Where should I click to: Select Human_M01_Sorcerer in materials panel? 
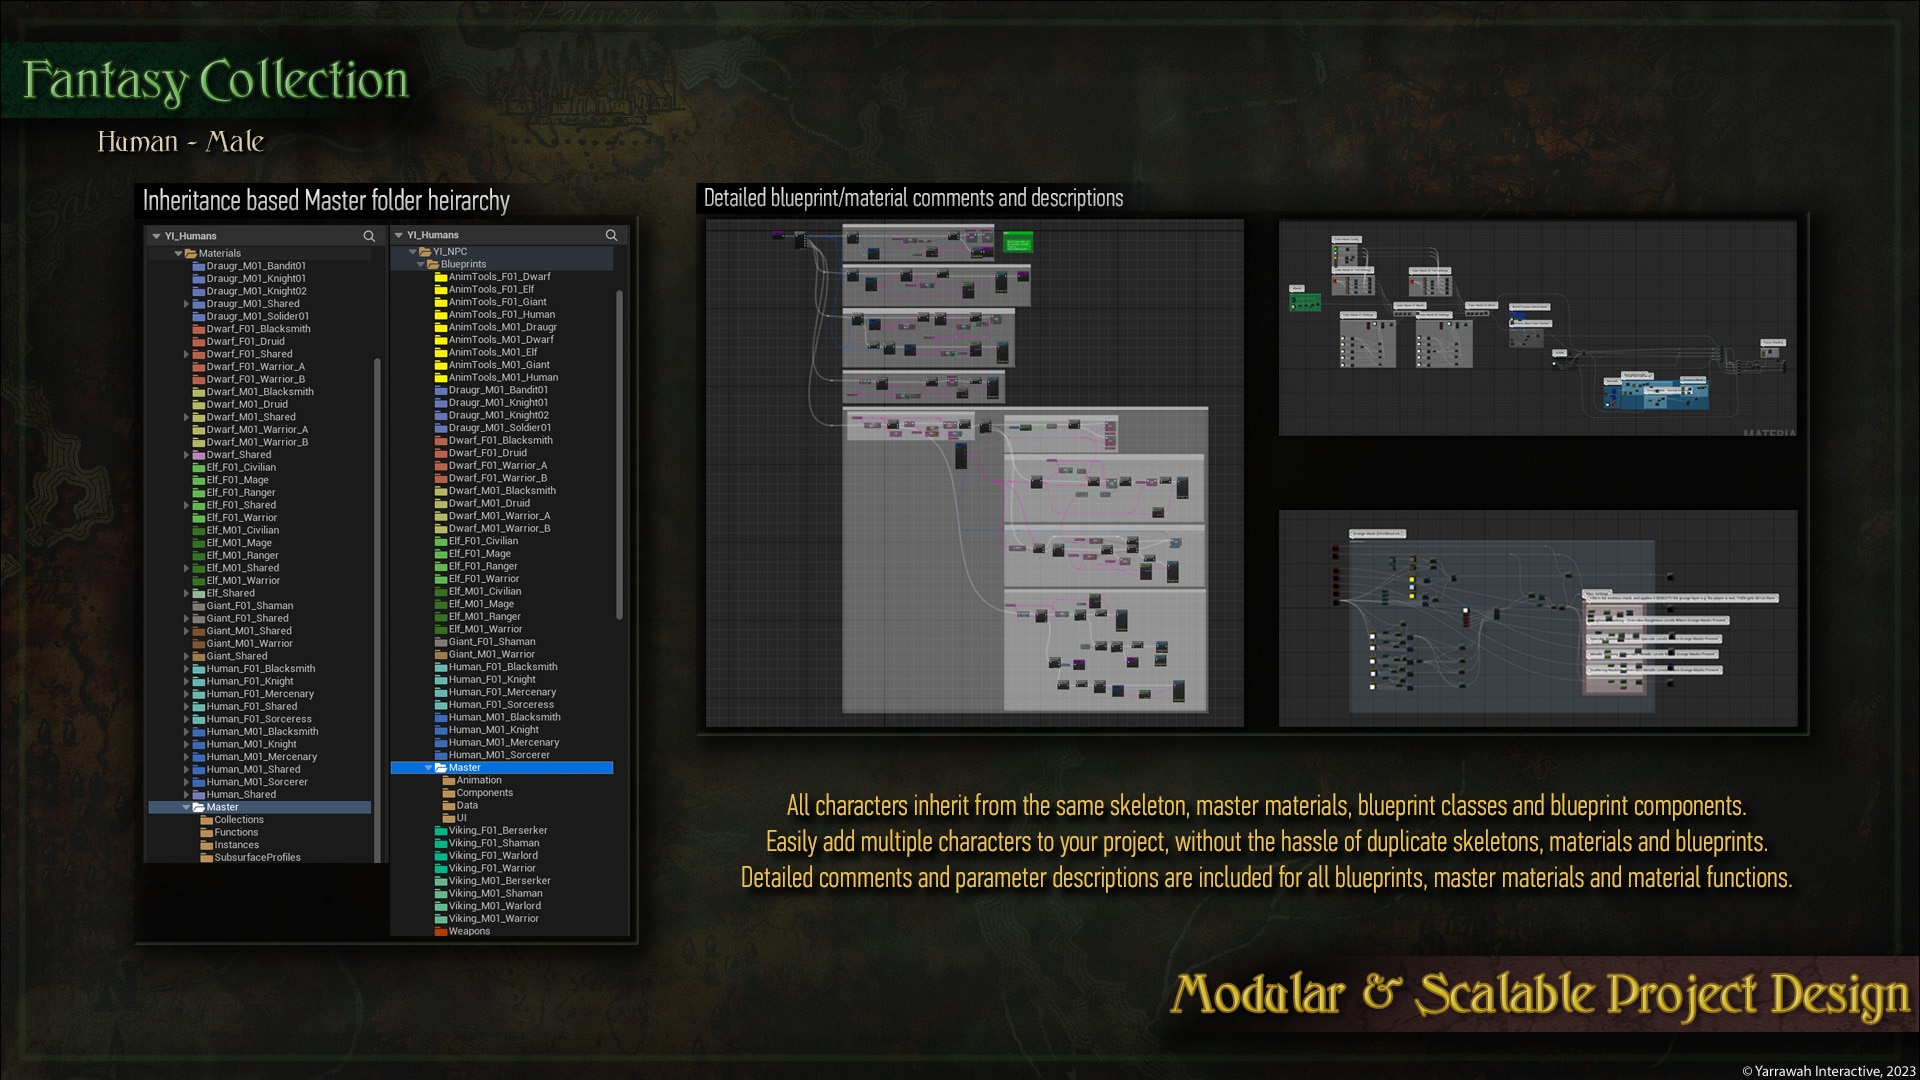(x=255, y=781)
